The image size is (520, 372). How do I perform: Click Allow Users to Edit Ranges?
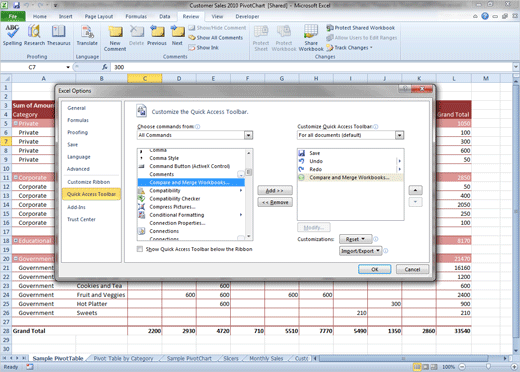tap(362, 38)
